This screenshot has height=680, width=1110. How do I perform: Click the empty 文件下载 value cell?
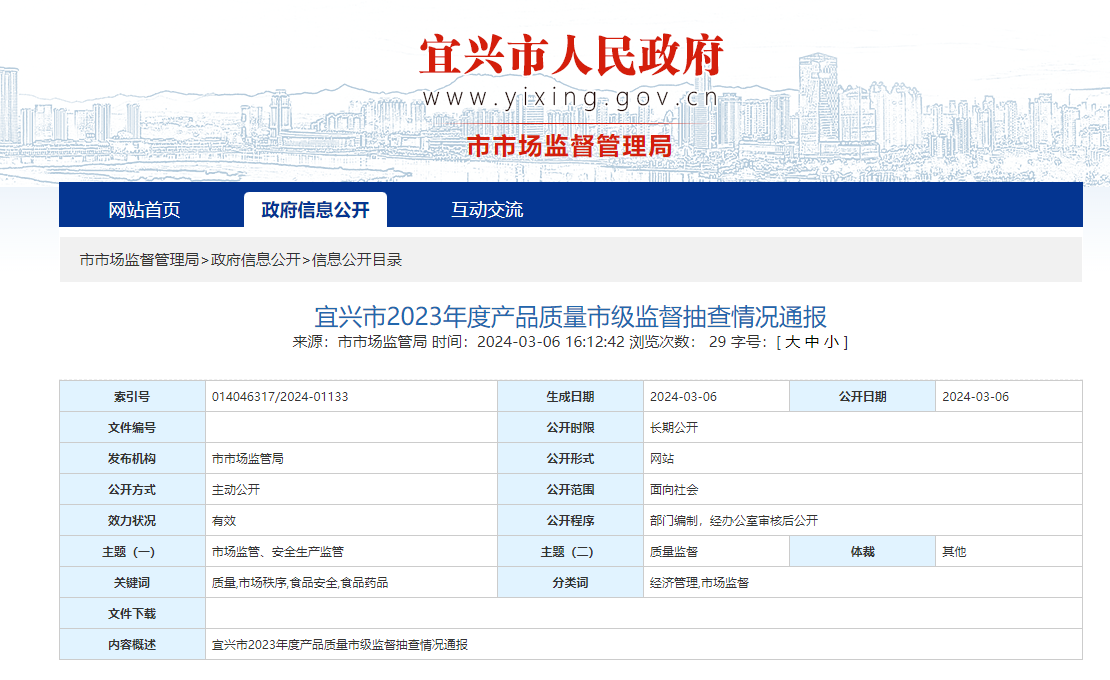click(643, 614)
